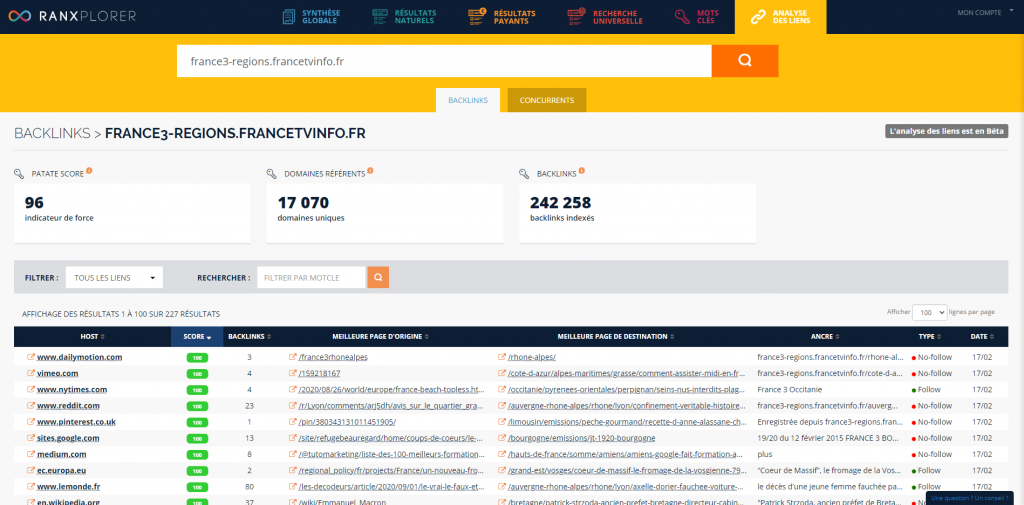This screenshot has width=1024, height=505.
Task: Click the 100 score badge for www.reddit.com
Action: click(197, 406)
